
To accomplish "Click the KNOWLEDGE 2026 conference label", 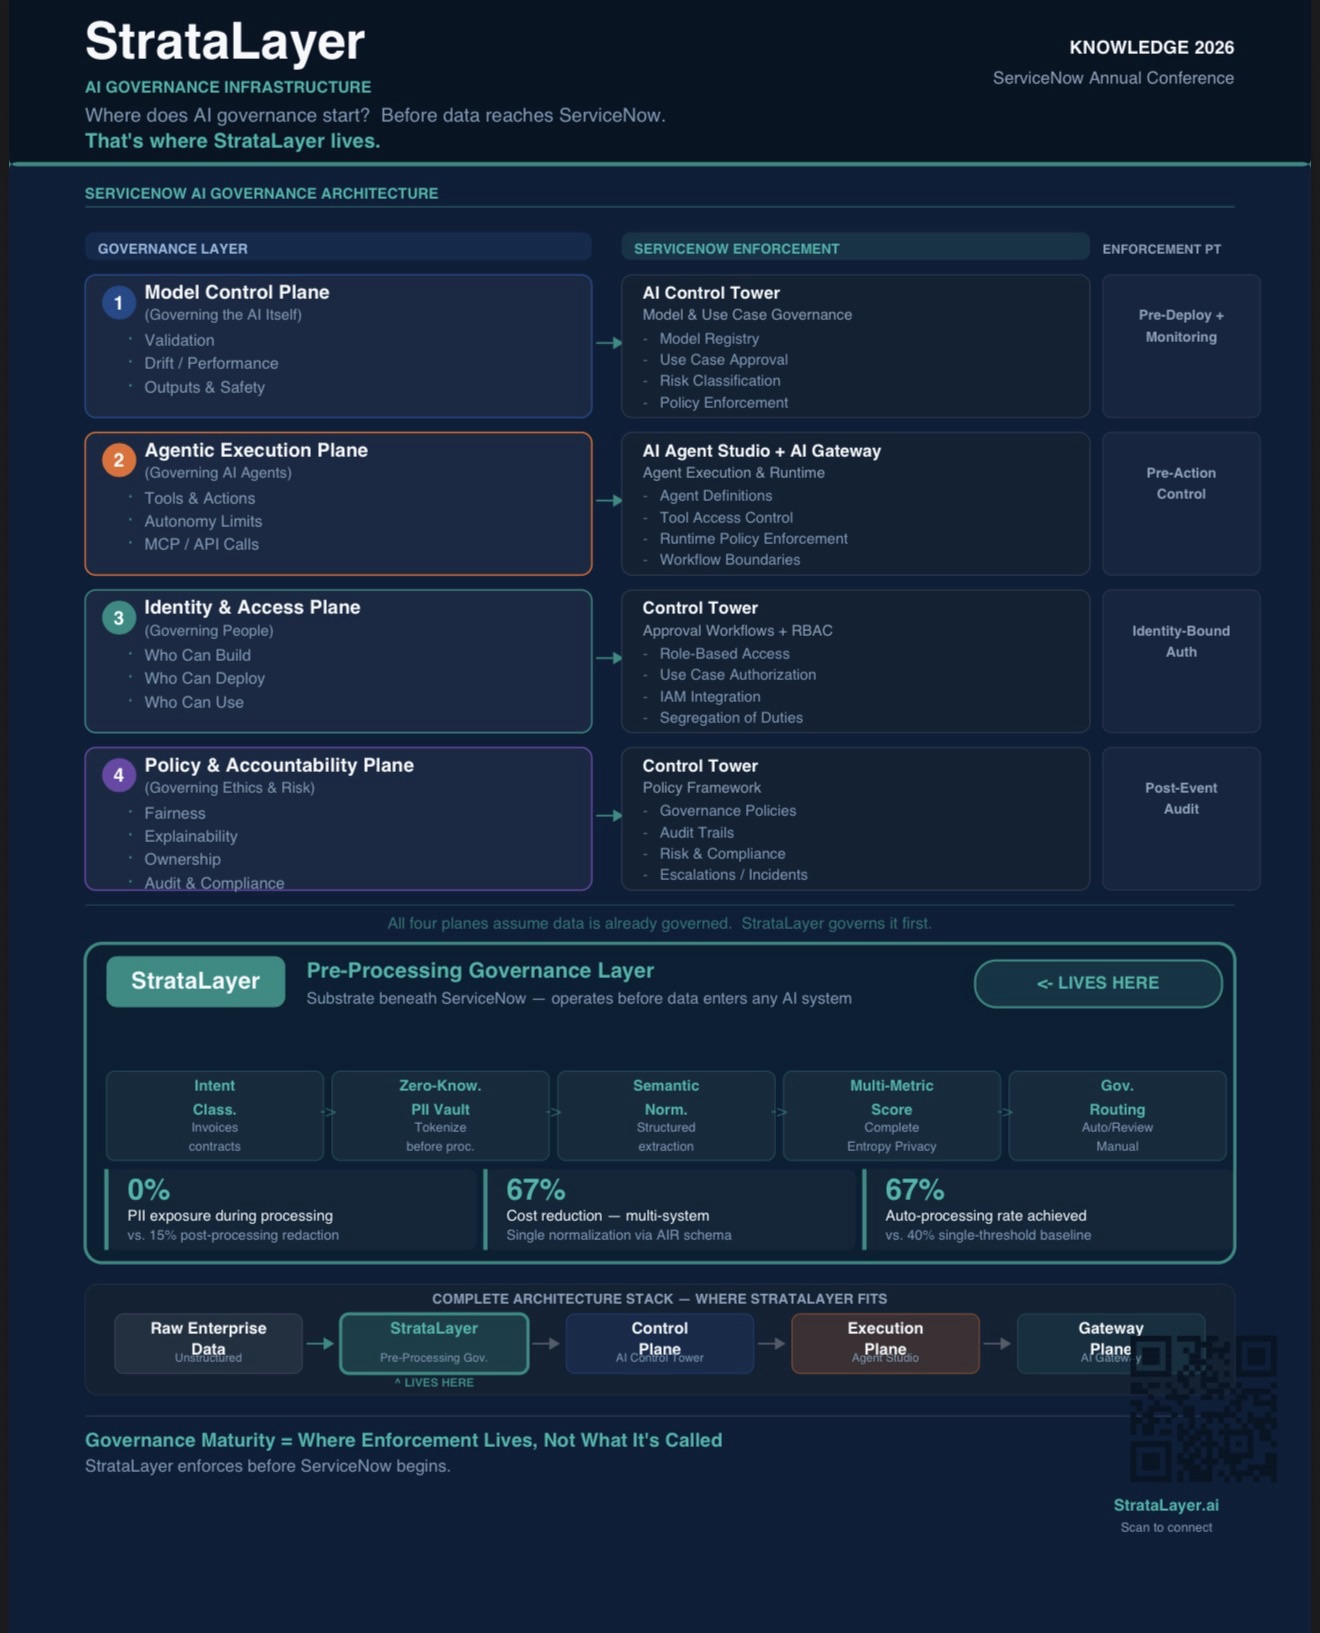I will pos(1152,47).
